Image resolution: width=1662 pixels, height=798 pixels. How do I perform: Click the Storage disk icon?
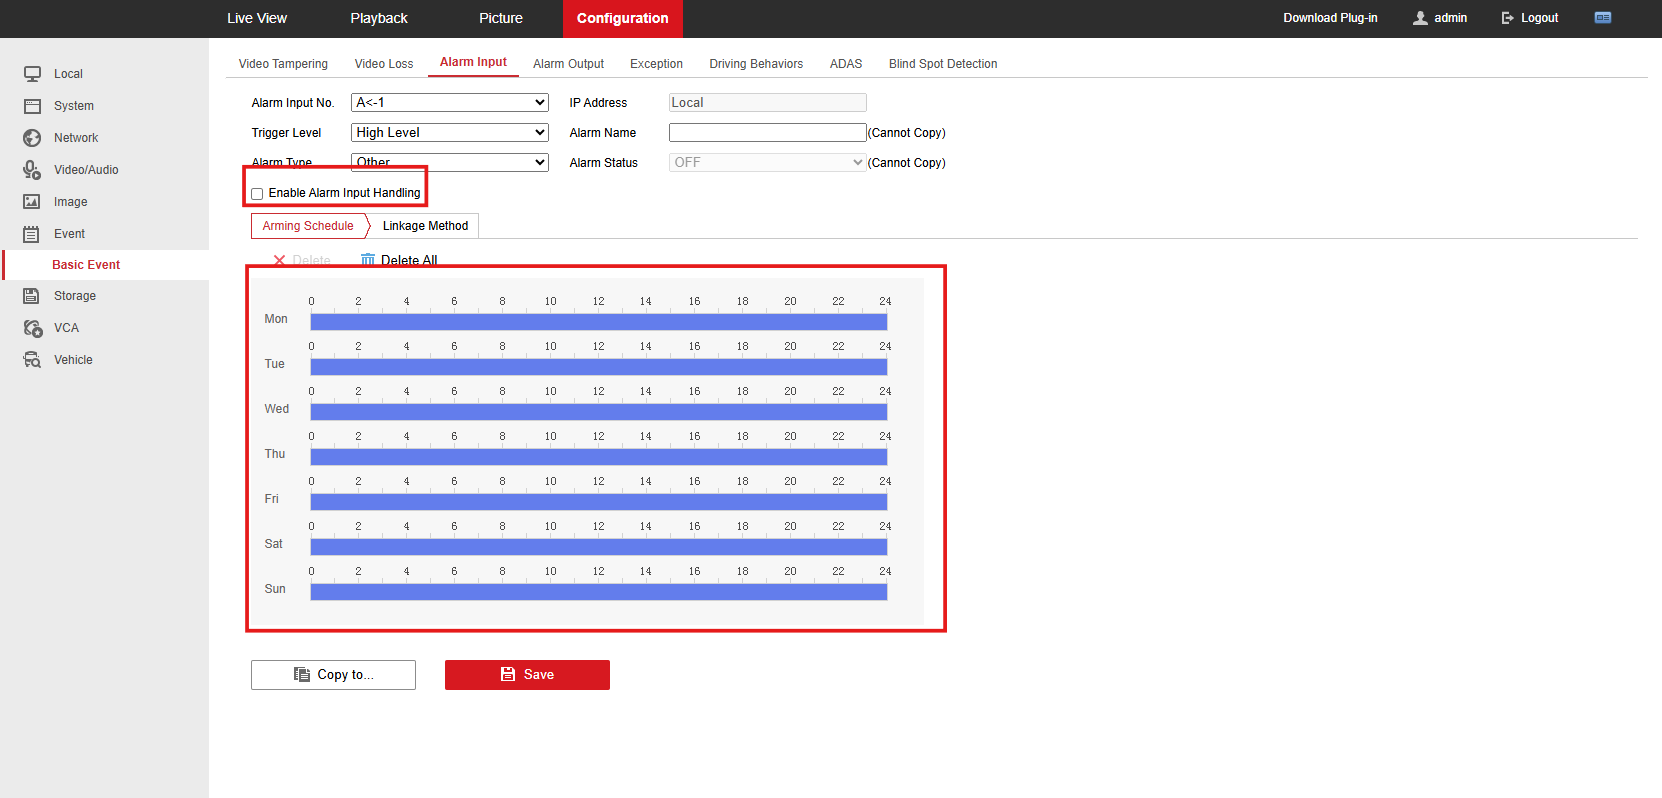click(x=32, y=296)
